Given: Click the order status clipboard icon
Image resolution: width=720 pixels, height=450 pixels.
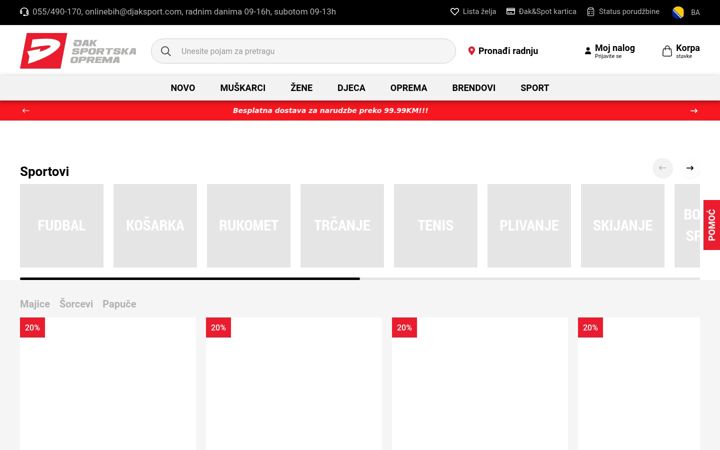Looking at the screenshot, I should point(591,11).
